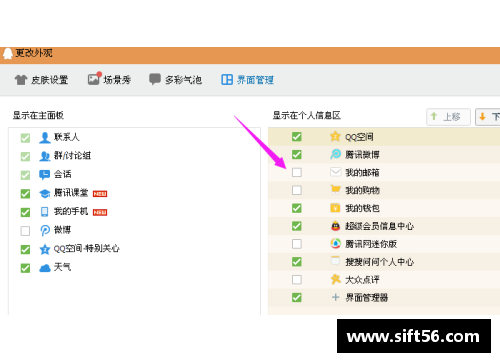The width and height of the screenshot is (500, 362).
Task: Check the 我的购物 checkbox
Action: [297, 190]
